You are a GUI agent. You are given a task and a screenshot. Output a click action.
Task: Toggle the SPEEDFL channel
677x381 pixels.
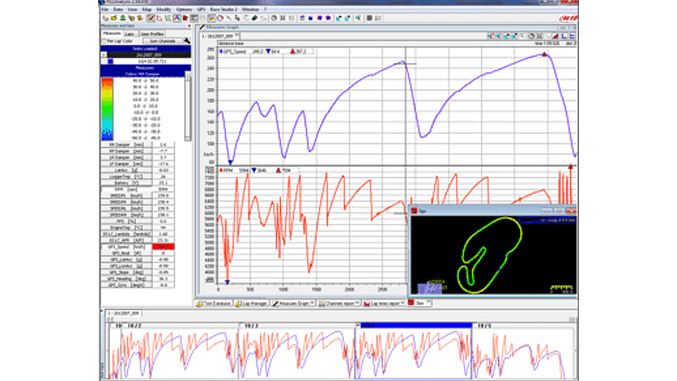click(126, 196)
